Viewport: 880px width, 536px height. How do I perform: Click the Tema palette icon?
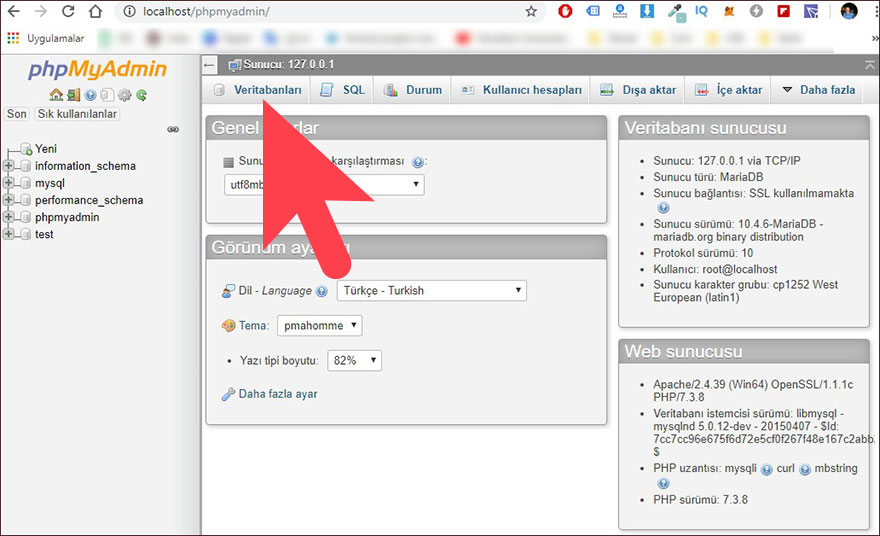pos(228,326)
